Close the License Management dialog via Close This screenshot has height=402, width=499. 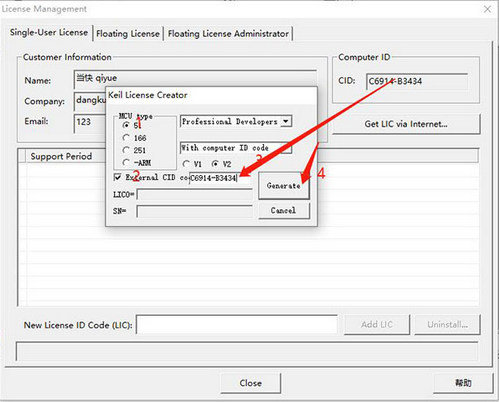point(250,383)
